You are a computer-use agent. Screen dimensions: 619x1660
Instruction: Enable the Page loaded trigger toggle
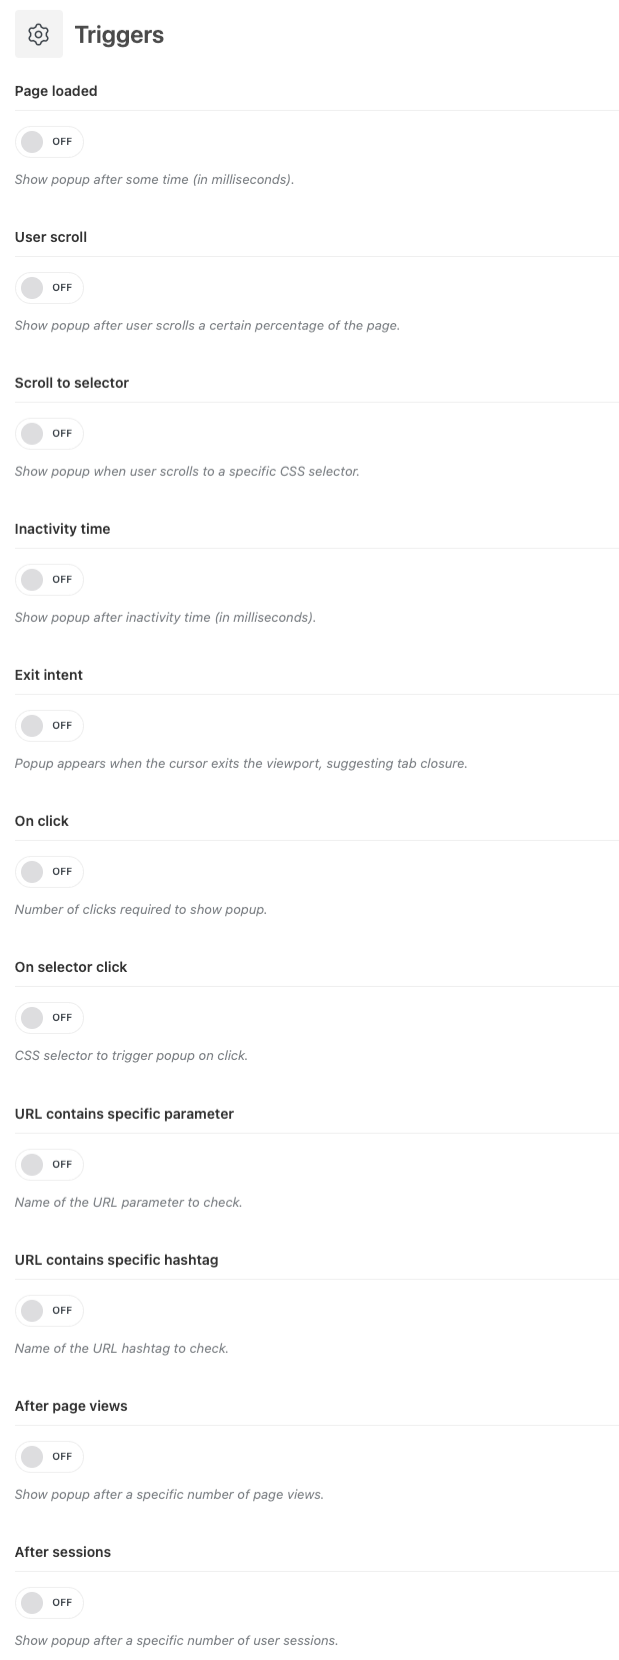tap(49, 142)
